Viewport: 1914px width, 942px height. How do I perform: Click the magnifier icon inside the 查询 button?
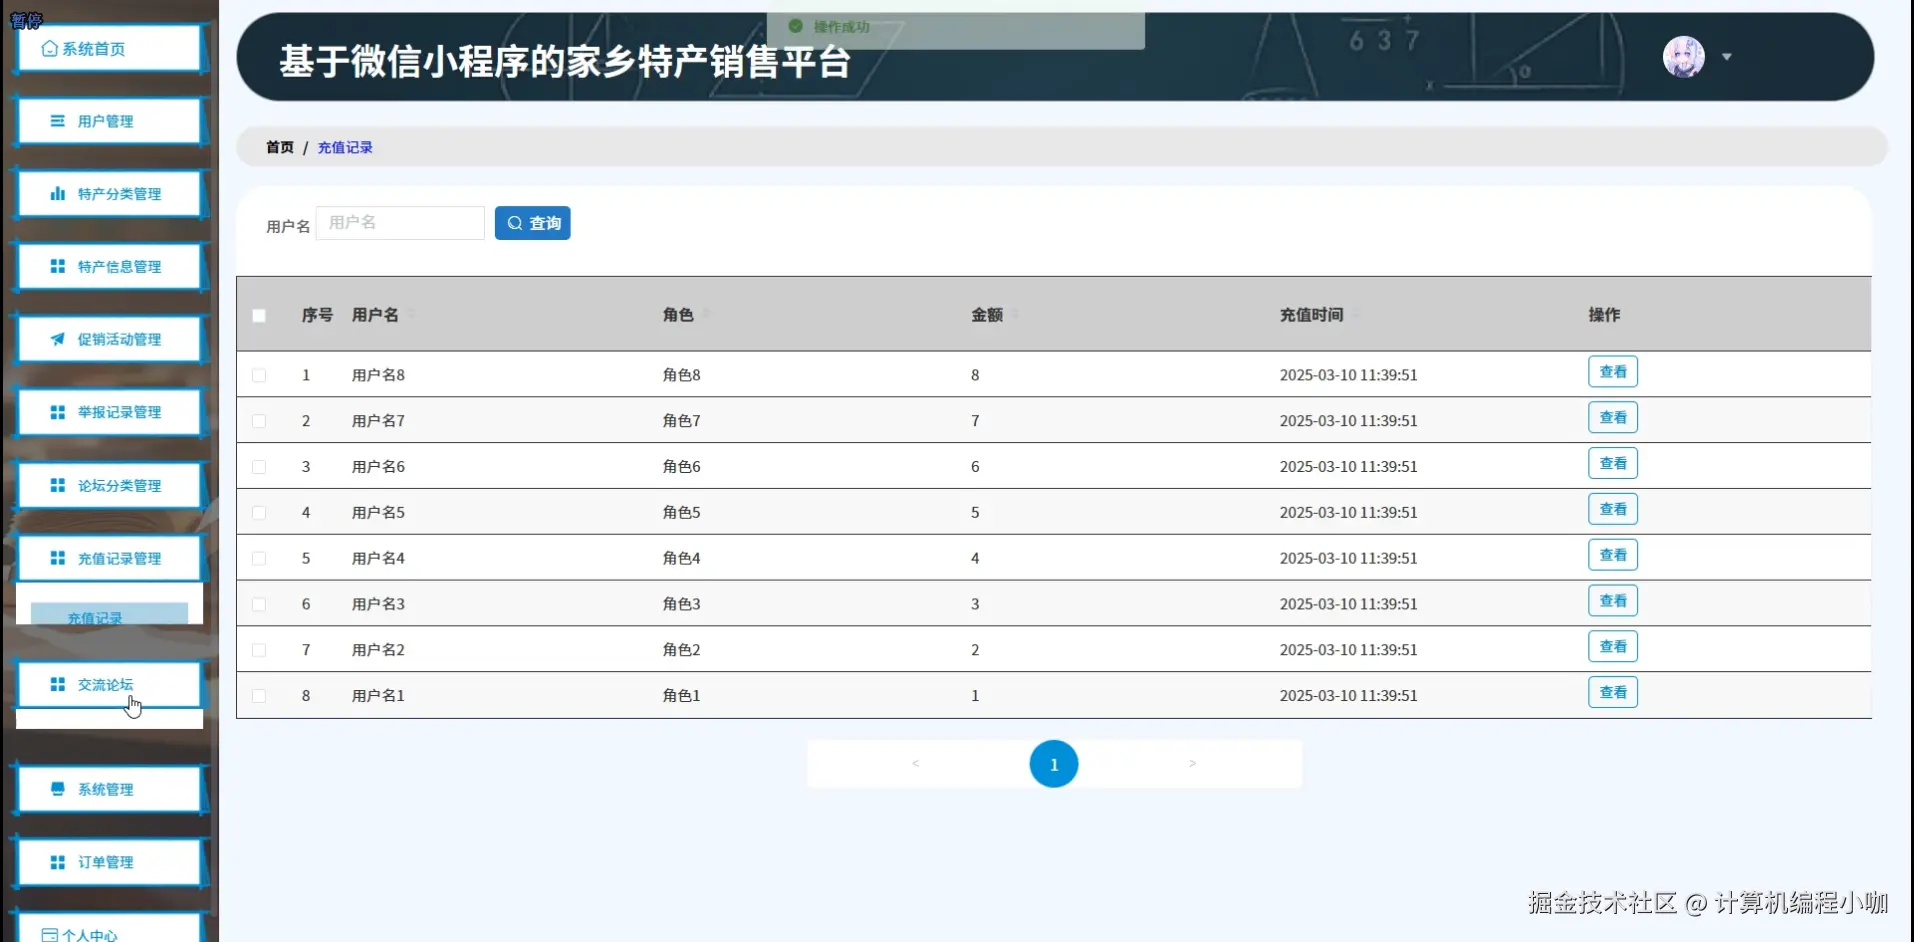(516, 223)
